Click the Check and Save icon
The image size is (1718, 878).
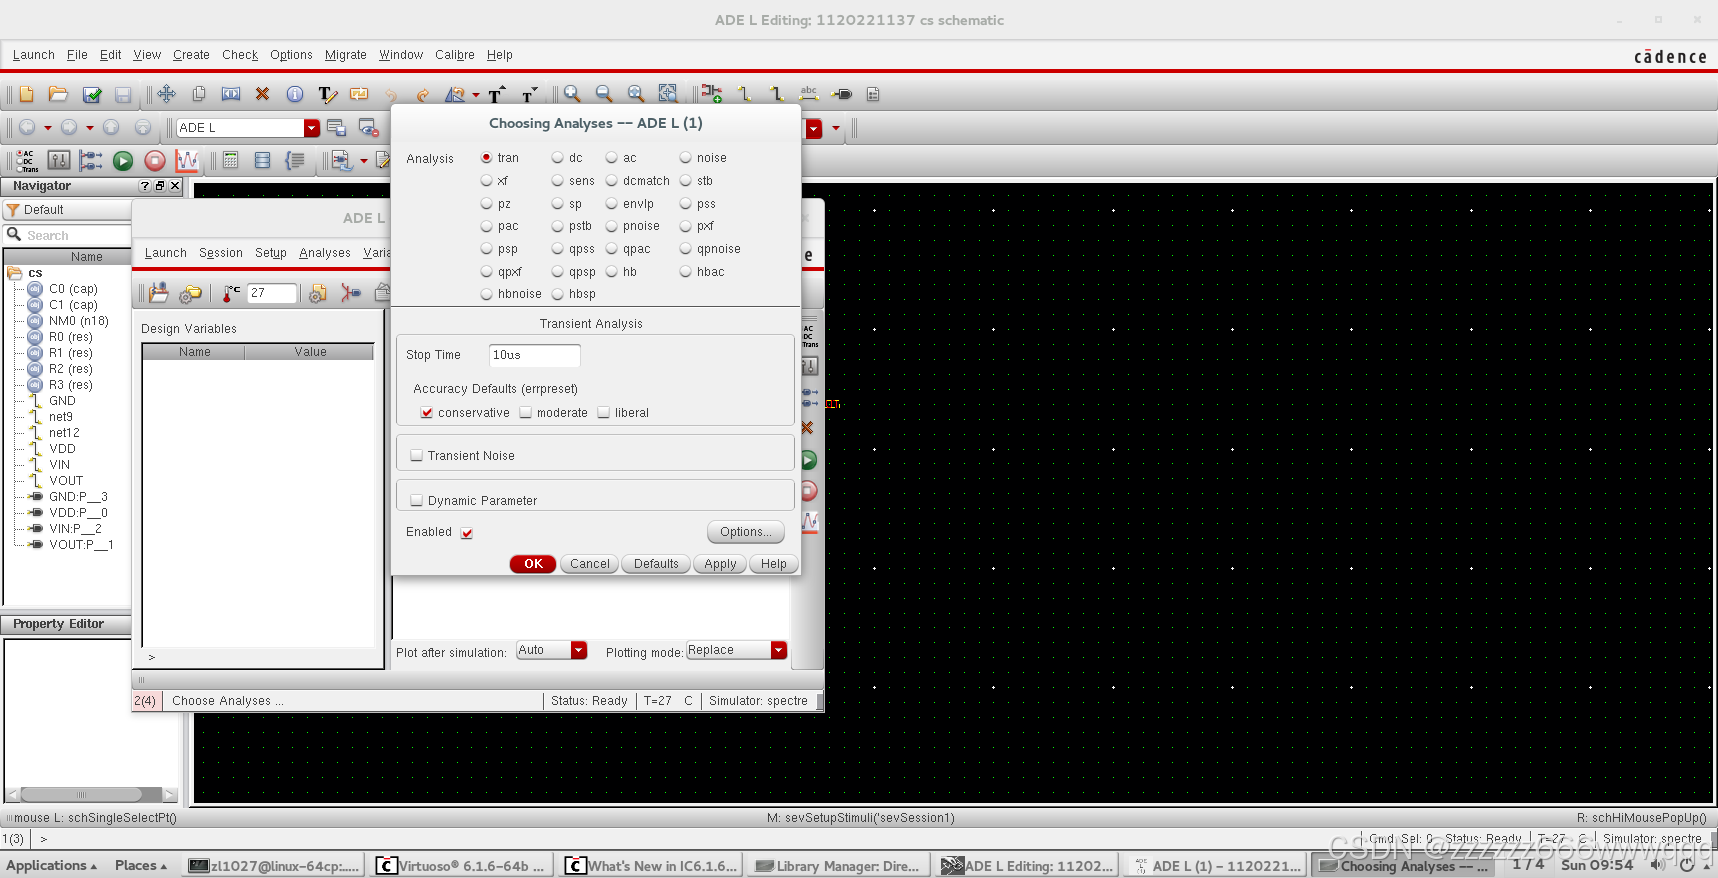pos(91,94)
